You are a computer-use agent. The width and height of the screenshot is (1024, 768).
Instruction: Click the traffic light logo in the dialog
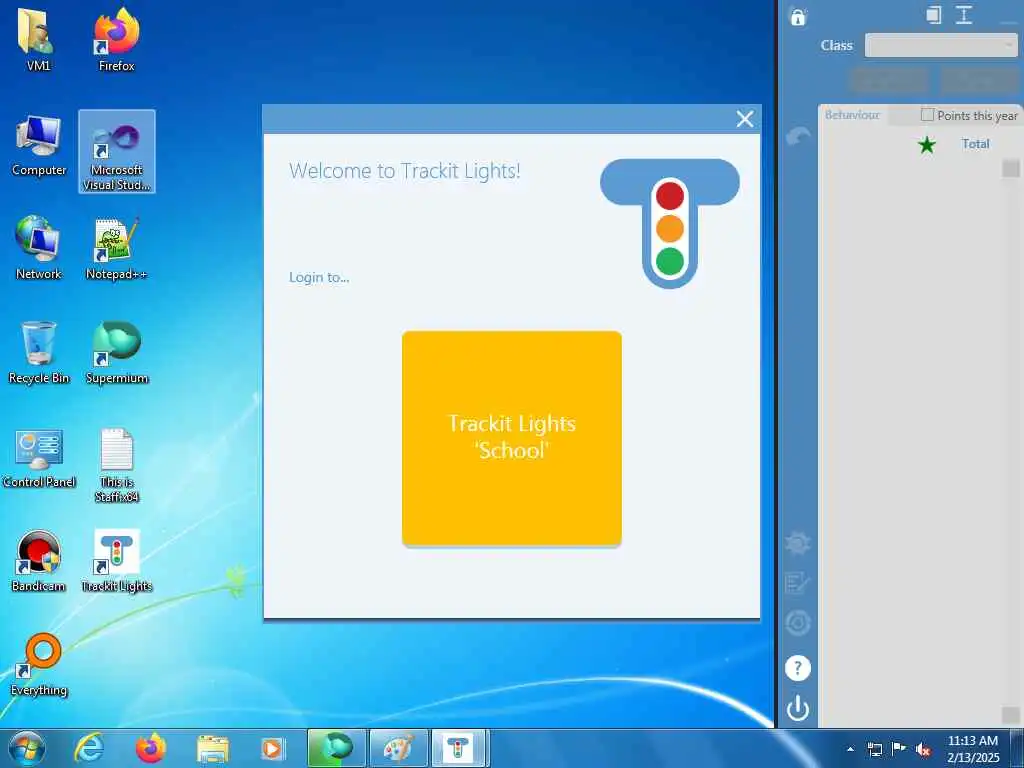[x=669, y=223]
